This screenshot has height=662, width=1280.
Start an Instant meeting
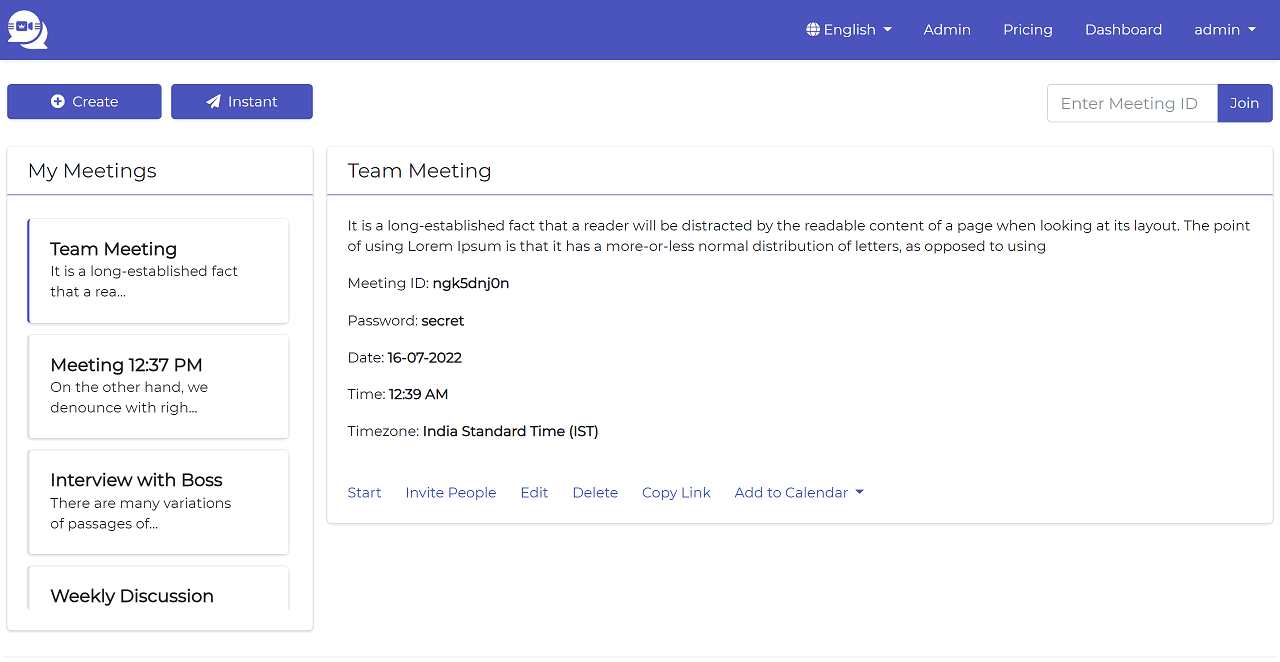point(242,102)
